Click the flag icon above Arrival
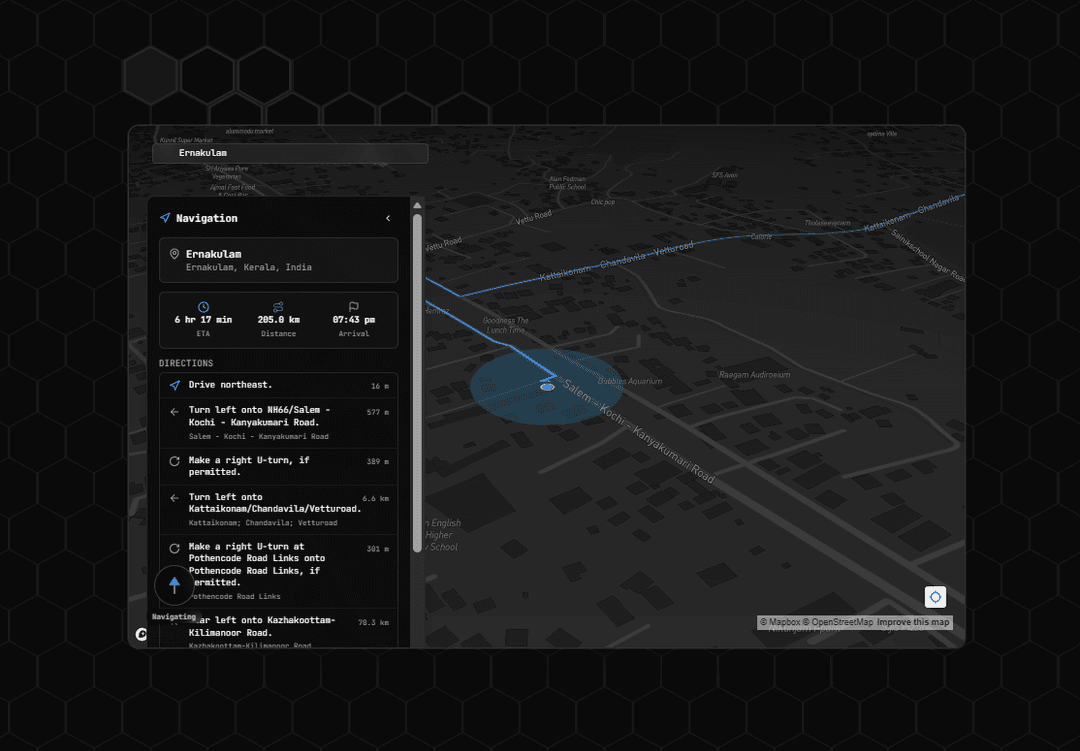Viewport: 1080px width, 751px height. 353,307
